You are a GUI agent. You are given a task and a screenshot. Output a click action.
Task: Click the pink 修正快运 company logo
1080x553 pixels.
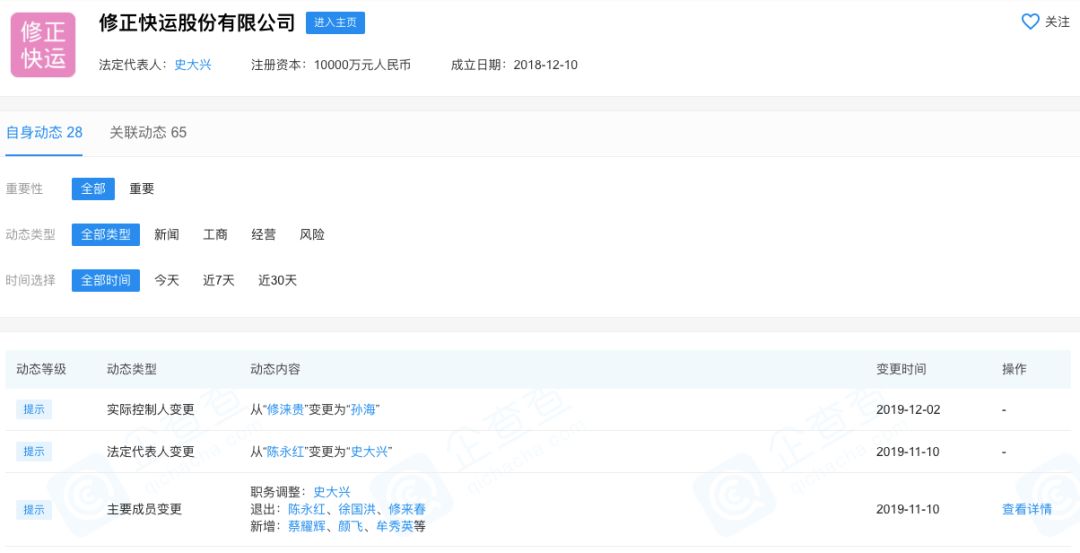[x=43, y=45]
